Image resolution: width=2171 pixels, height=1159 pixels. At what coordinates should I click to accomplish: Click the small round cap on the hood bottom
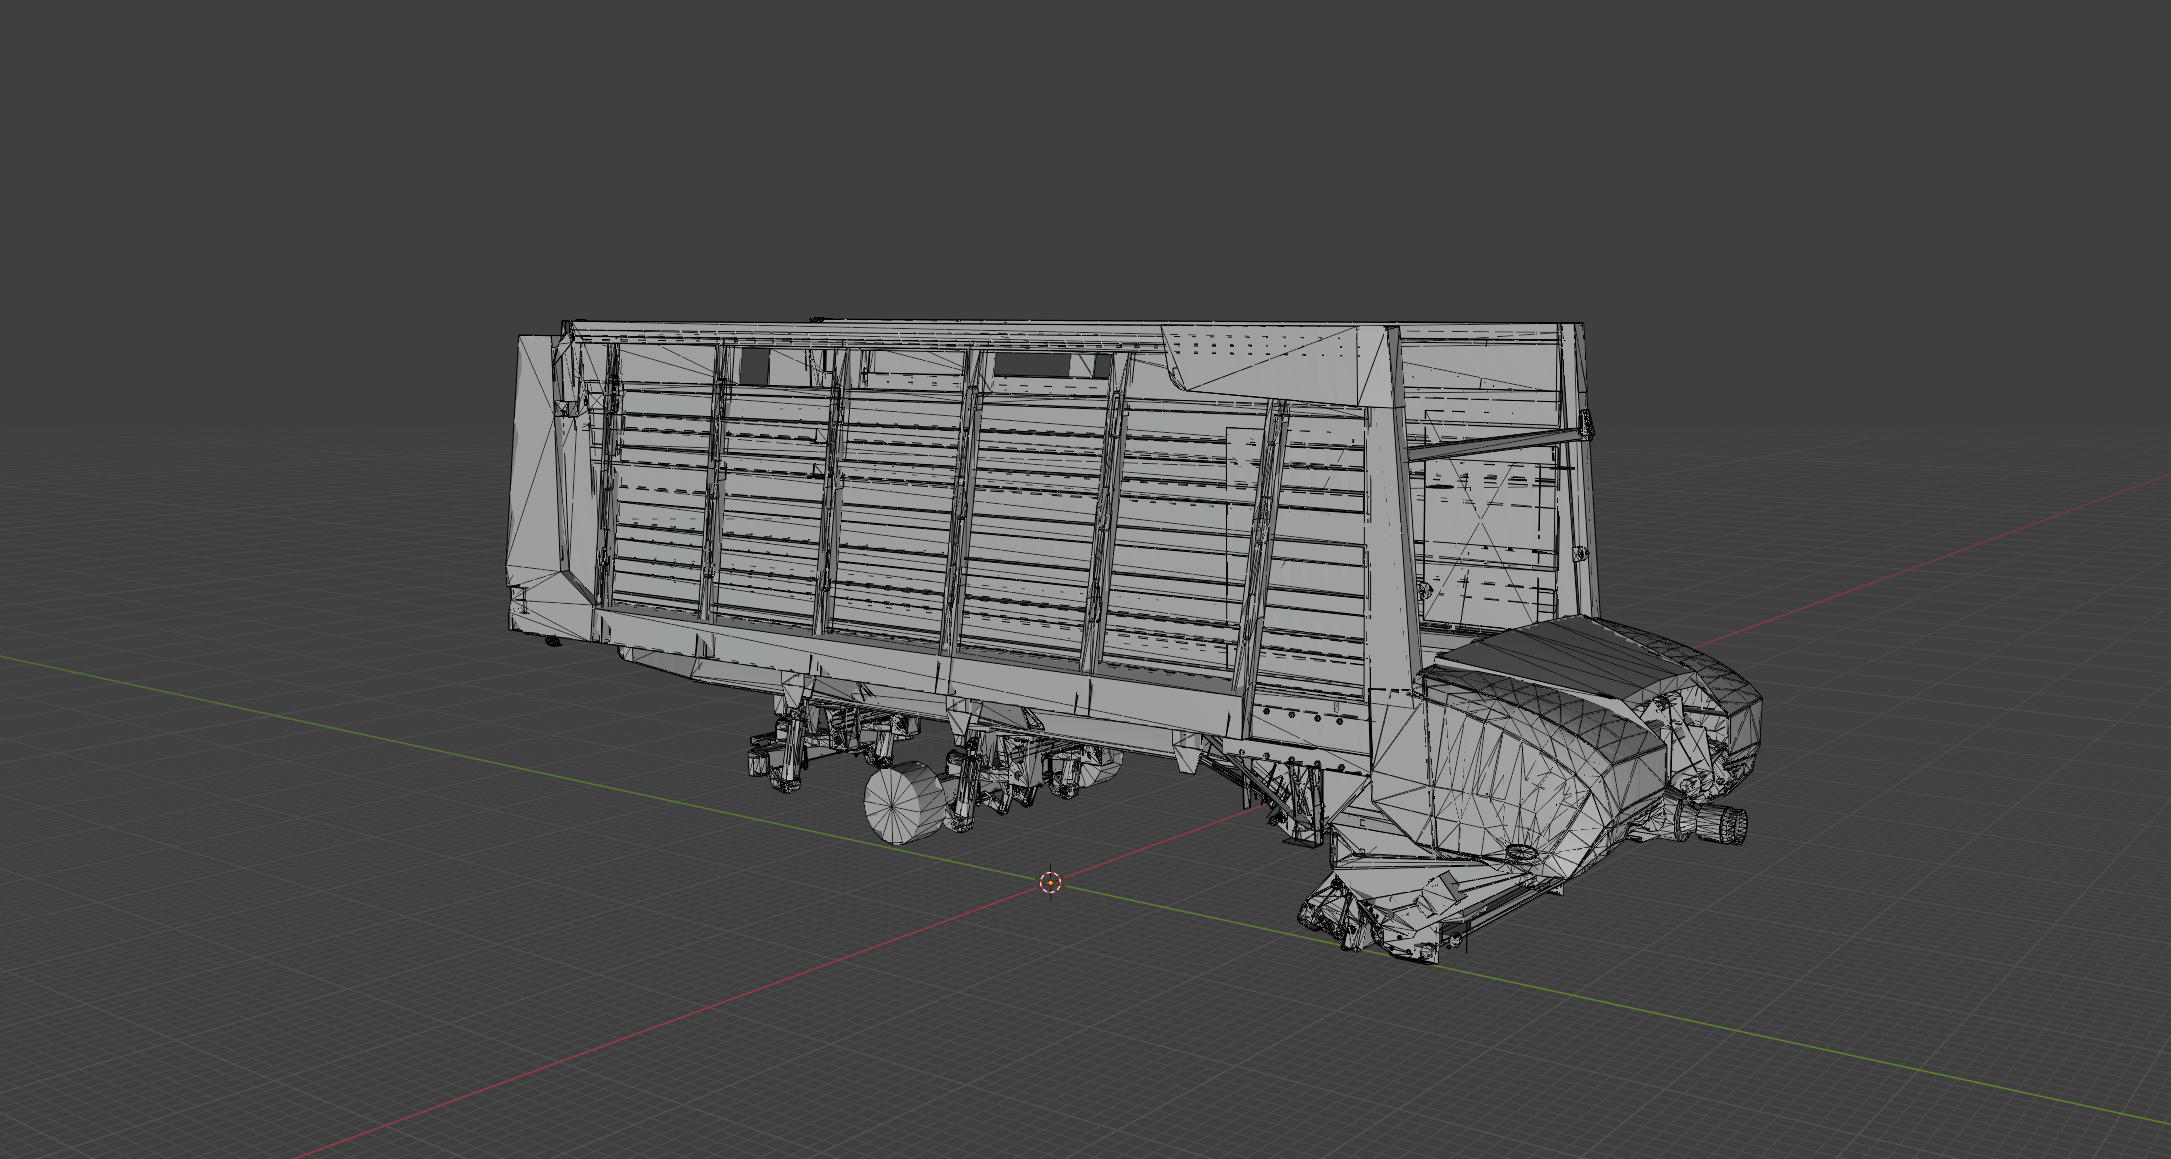click(x=1521, y=852)
